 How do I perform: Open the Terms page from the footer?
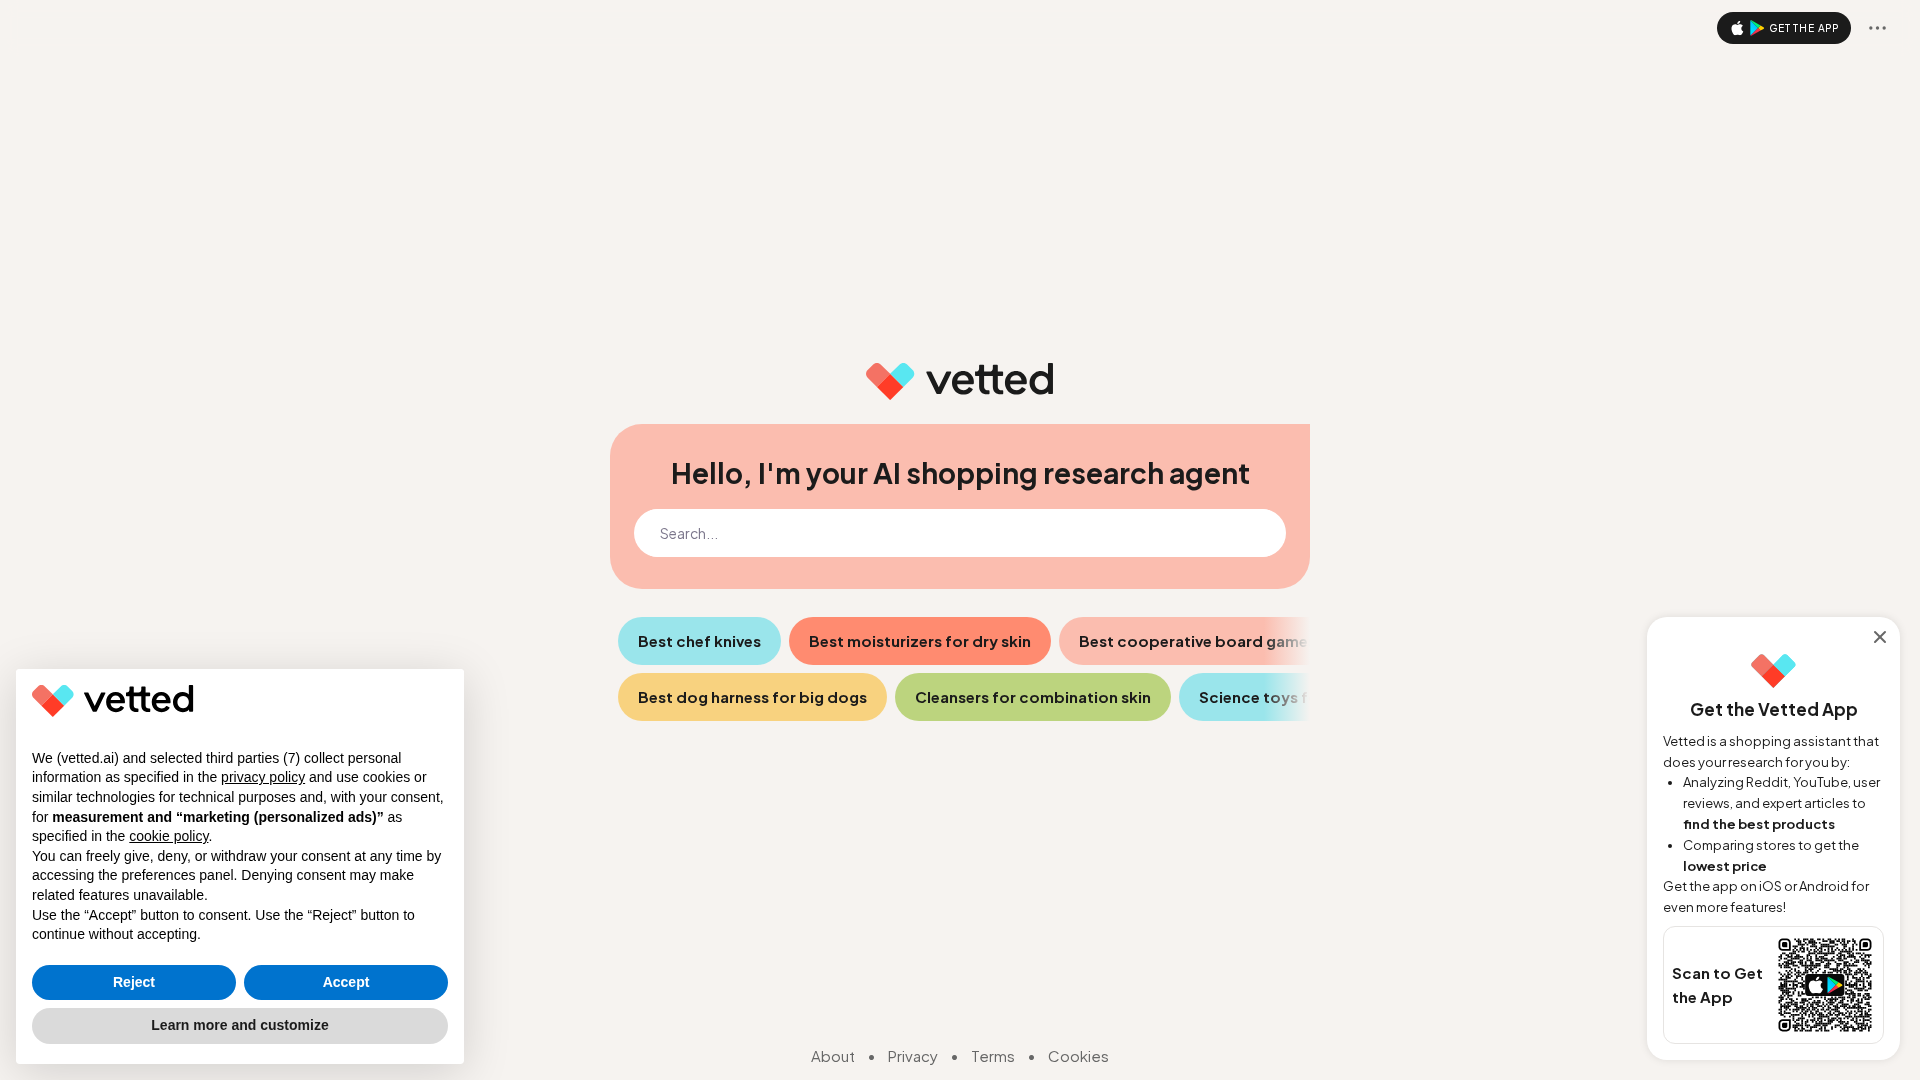pos(992,1056)
